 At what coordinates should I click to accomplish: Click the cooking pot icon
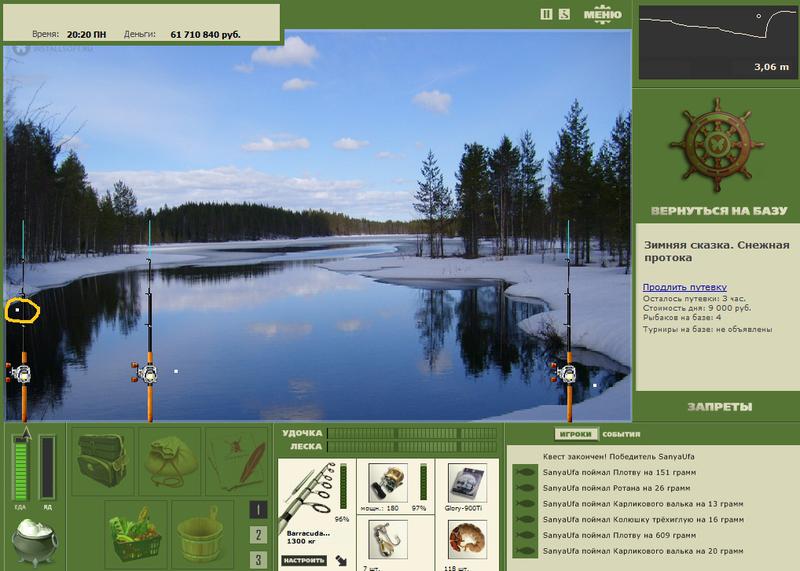tap(34, 542)
